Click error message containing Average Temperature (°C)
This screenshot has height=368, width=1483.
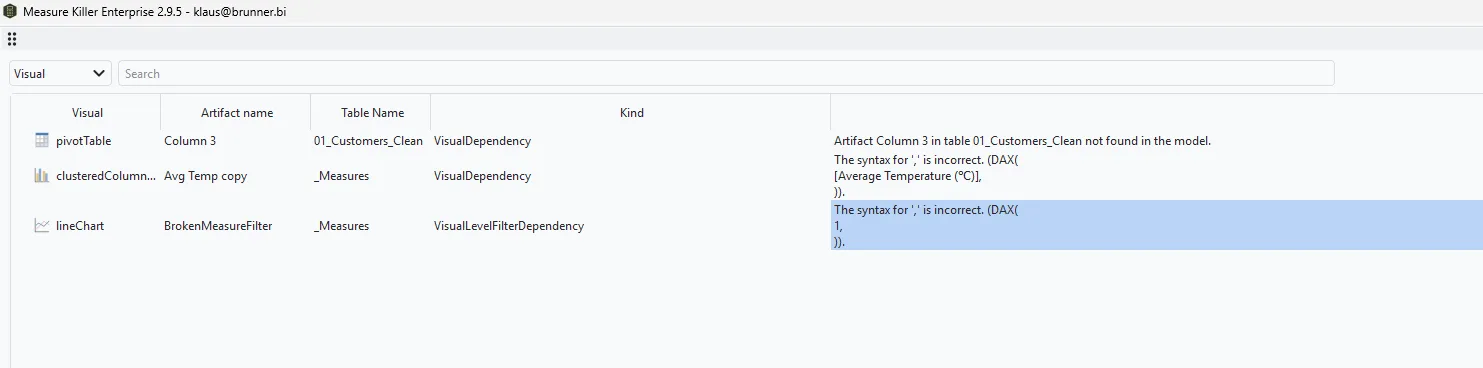[925, 175]
